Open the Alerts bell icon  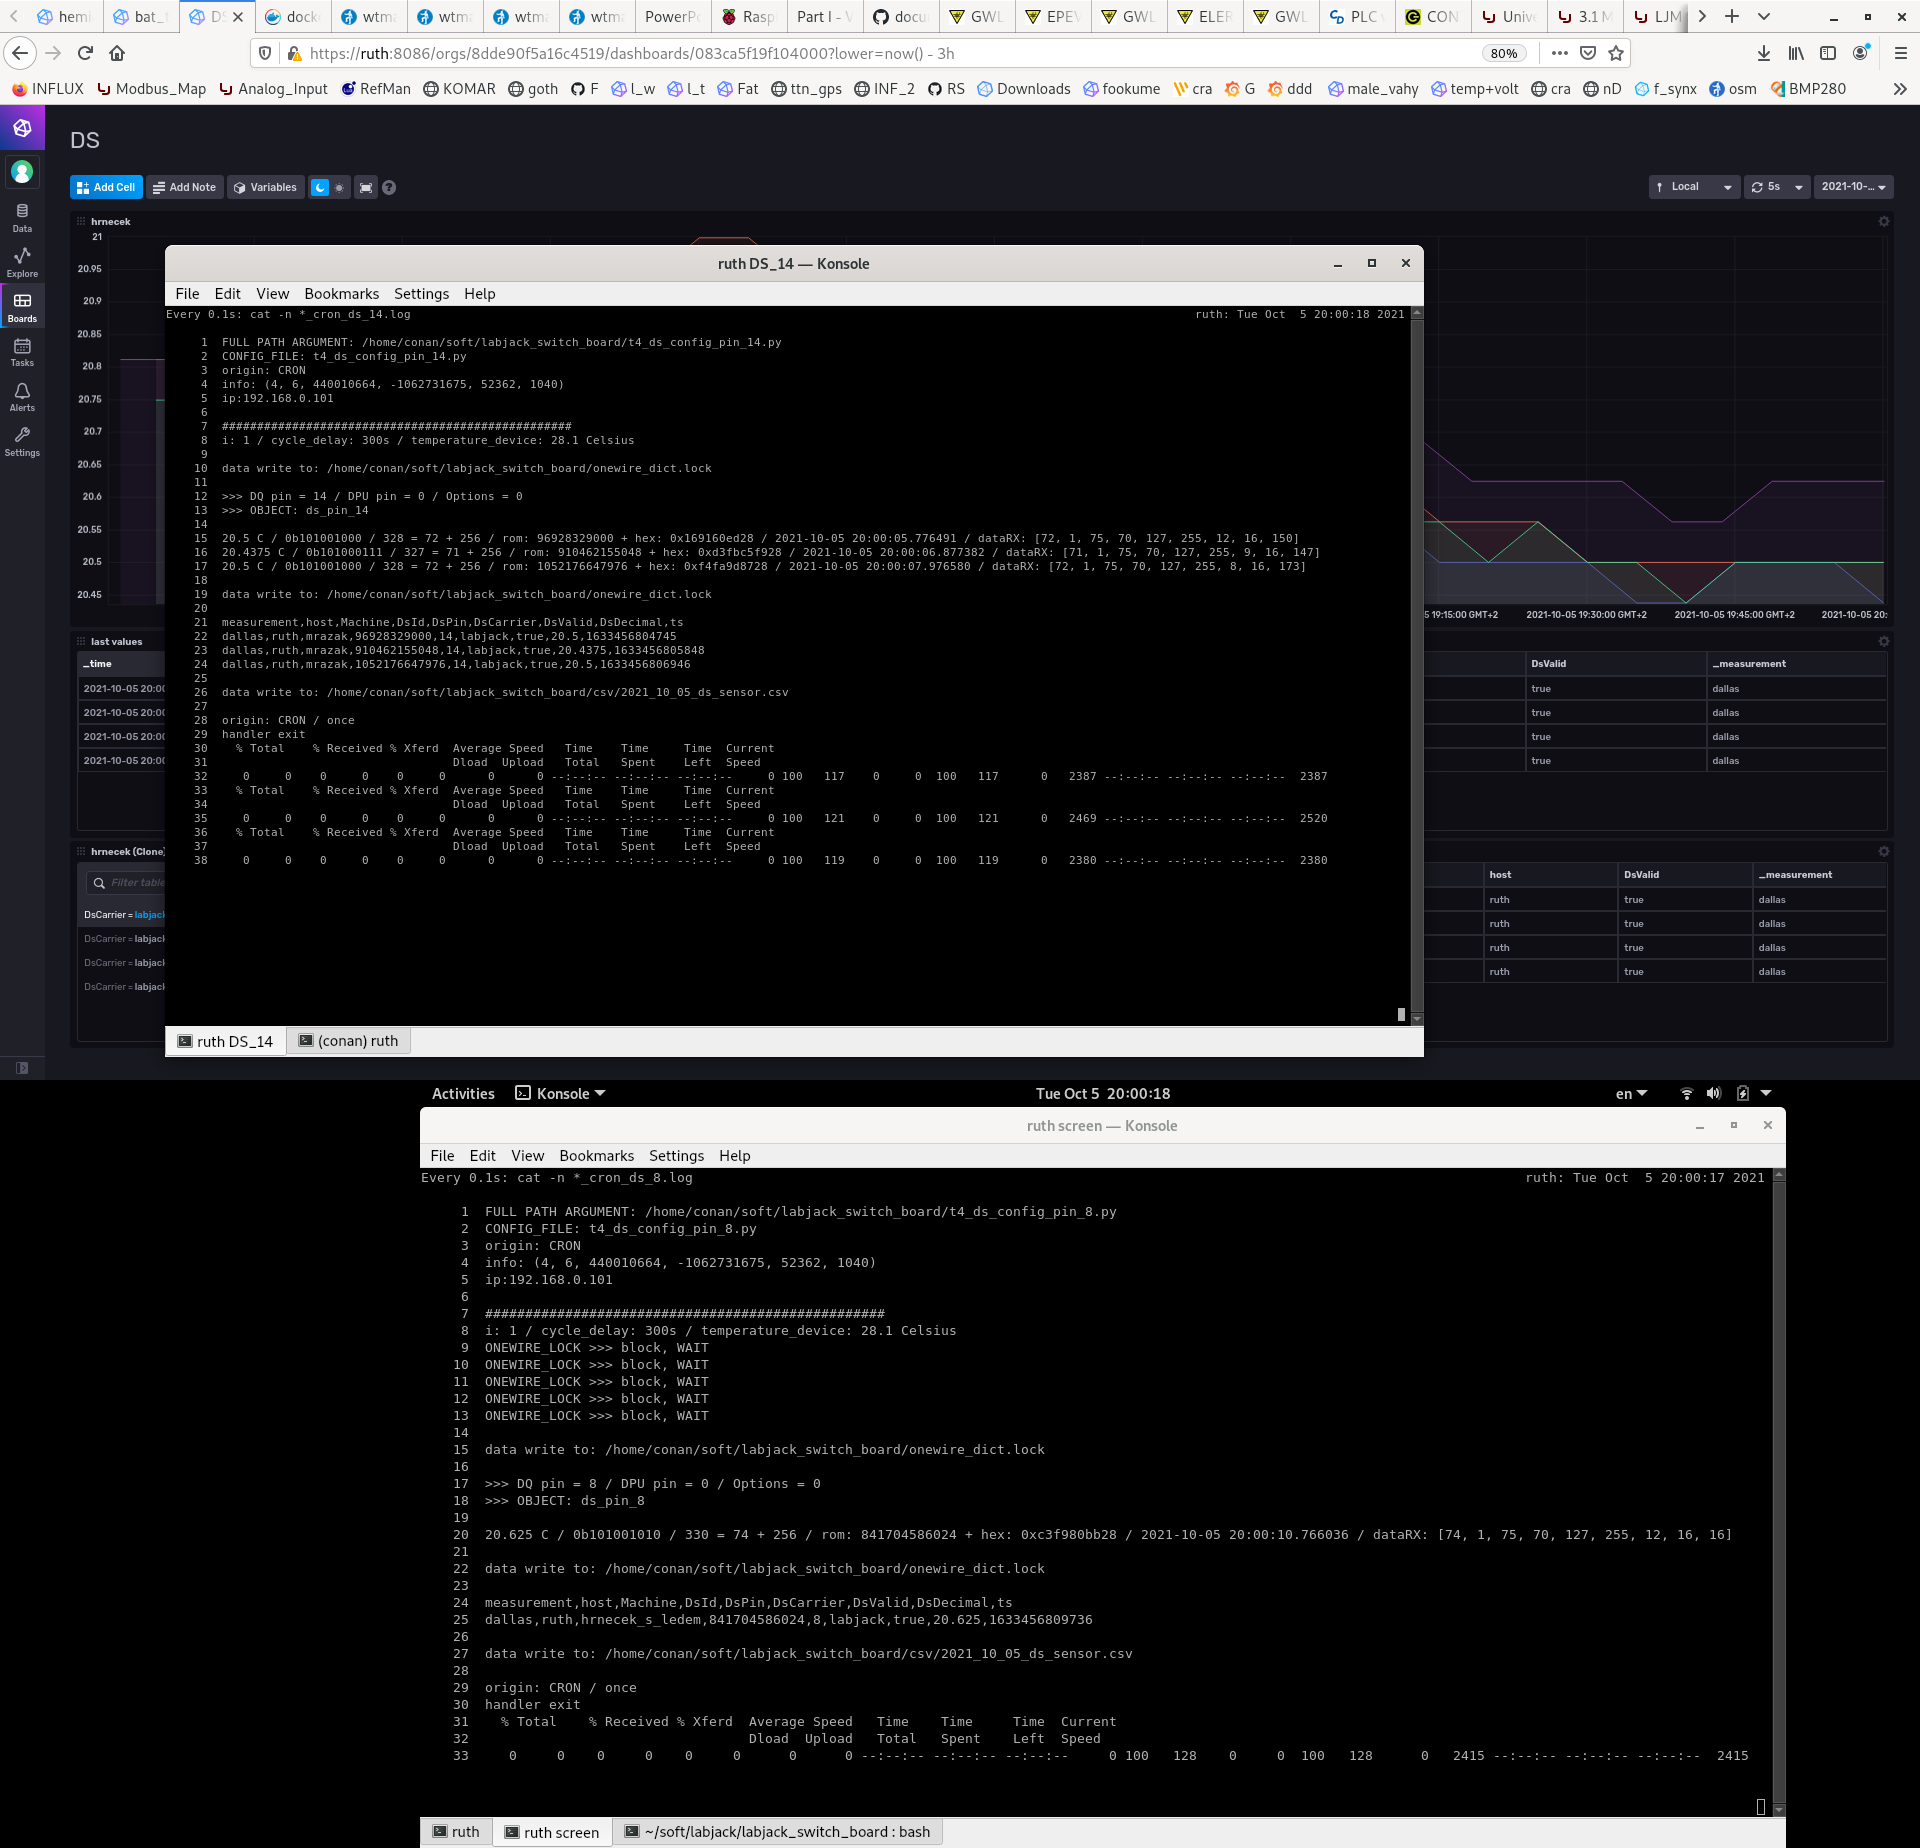click(22, 397)
